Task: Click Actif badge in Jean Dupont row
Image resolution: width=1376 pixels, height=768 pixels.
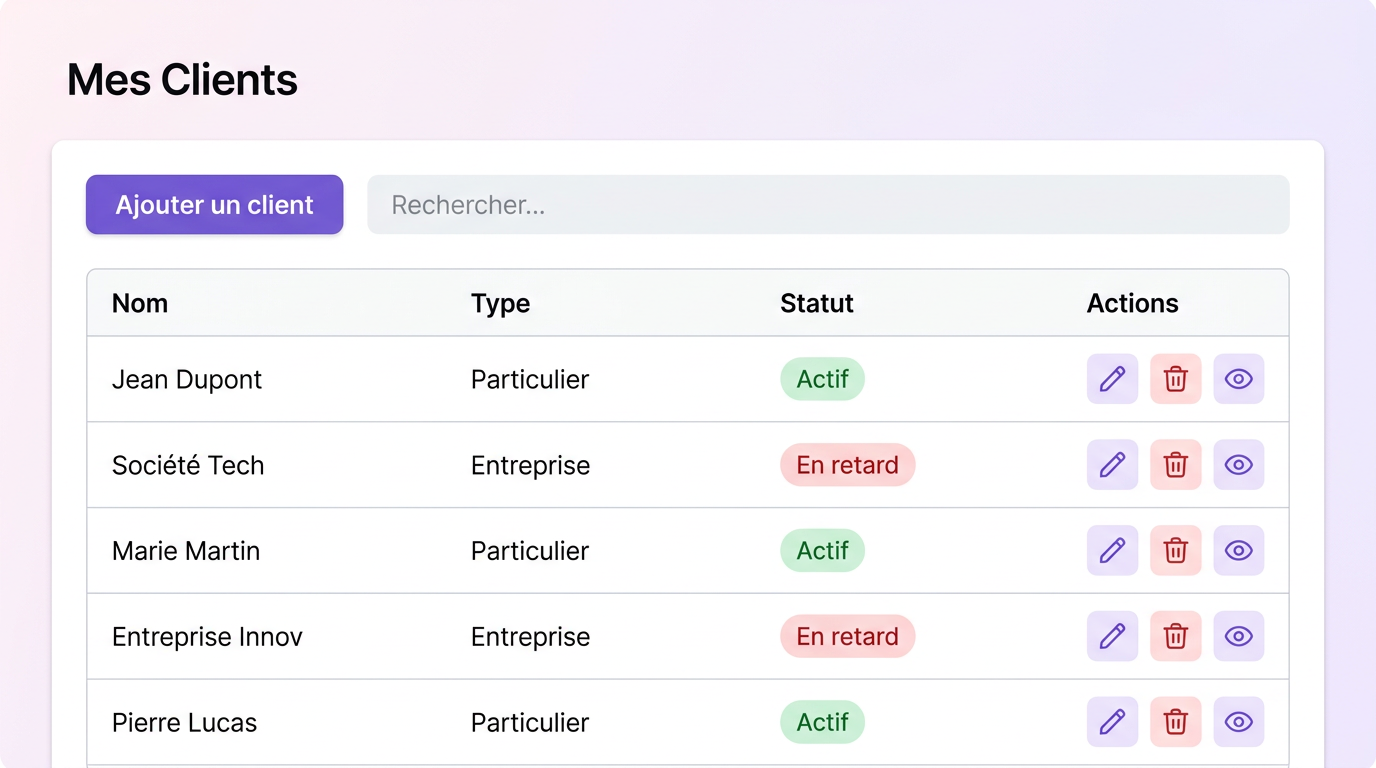Action: [x=822, y=379]
